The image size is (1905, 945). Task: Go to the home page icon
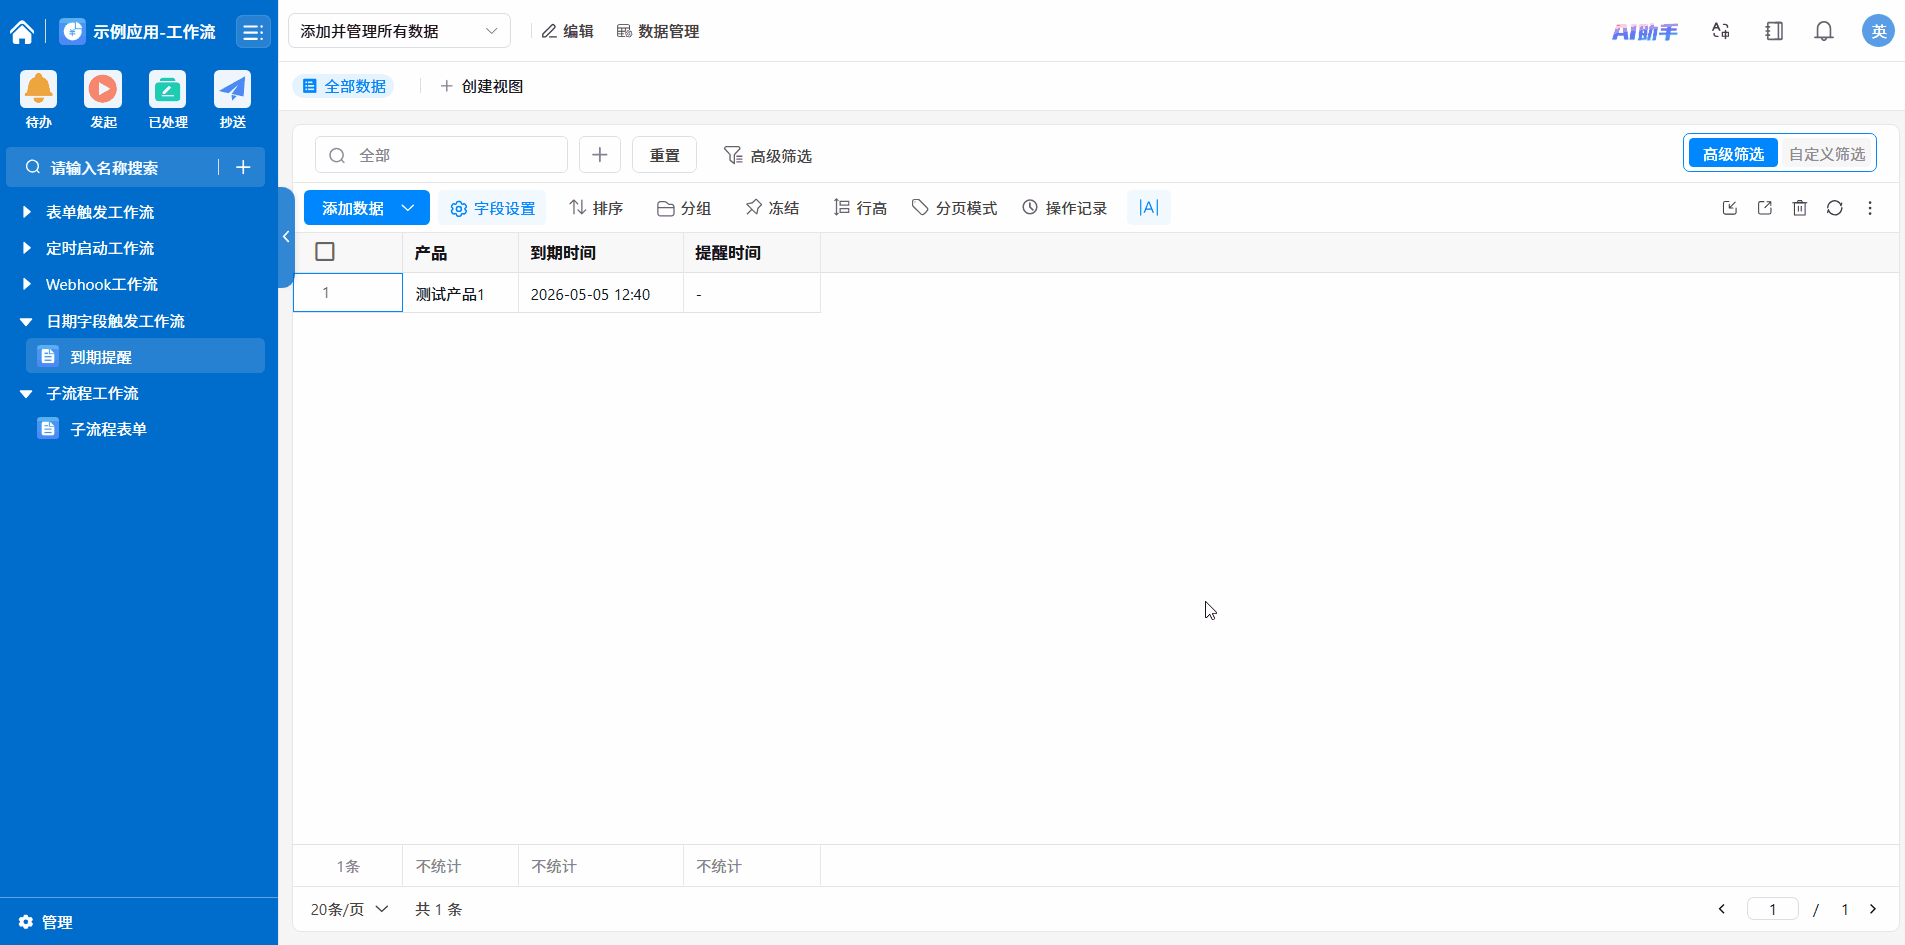tap(22, 32)
